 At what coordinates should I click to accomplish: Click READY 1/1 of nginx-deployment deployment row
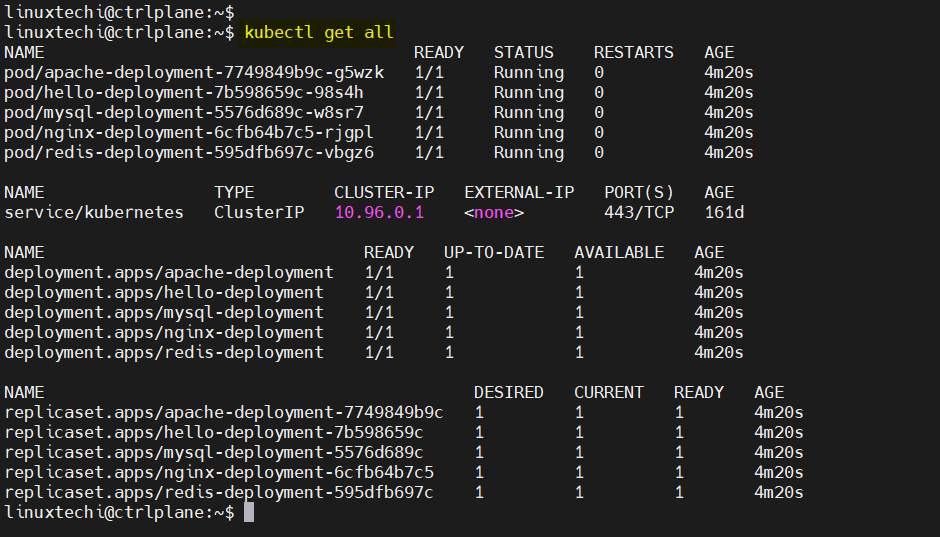379,333
